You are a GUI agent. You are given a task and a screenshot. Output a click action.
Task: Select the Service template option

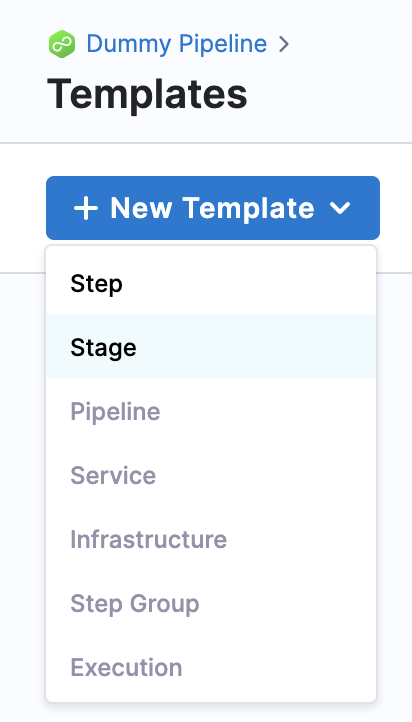(211, 475)
